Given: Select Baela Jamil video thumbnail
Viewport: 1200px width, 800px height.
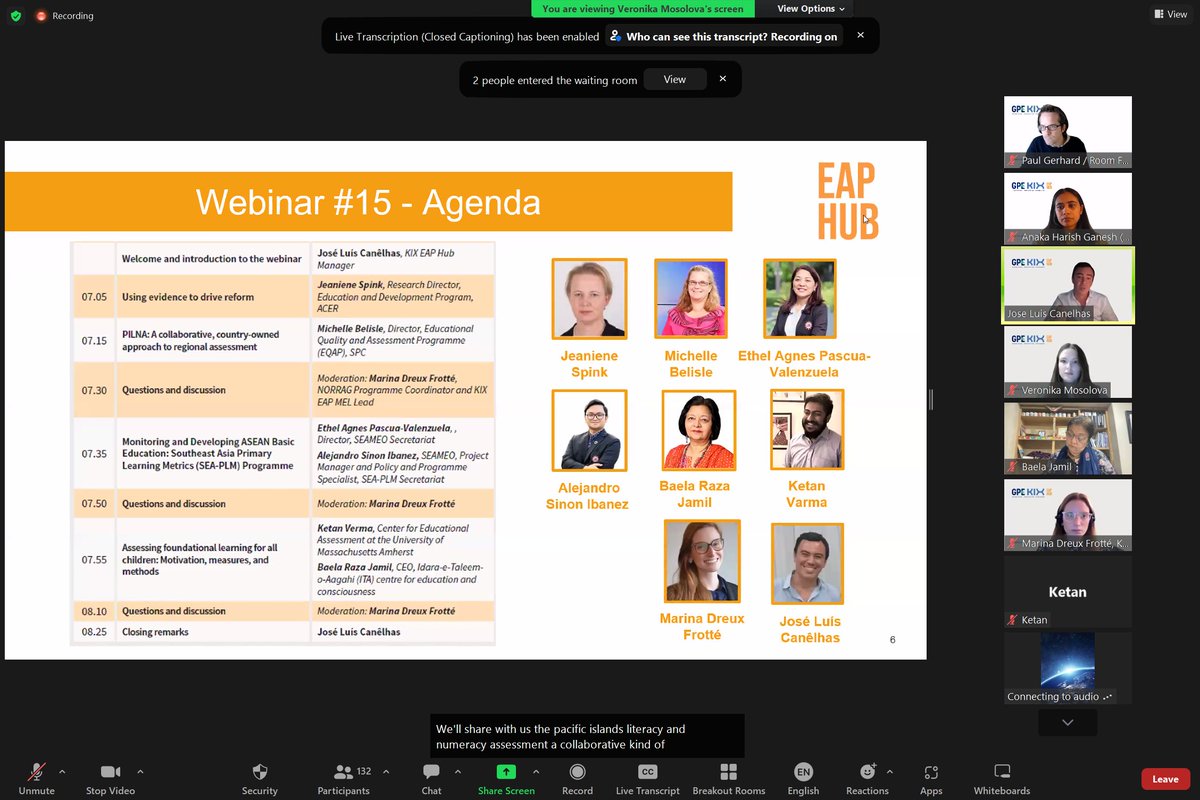Looking at the screenshot, I should 1068,439.
